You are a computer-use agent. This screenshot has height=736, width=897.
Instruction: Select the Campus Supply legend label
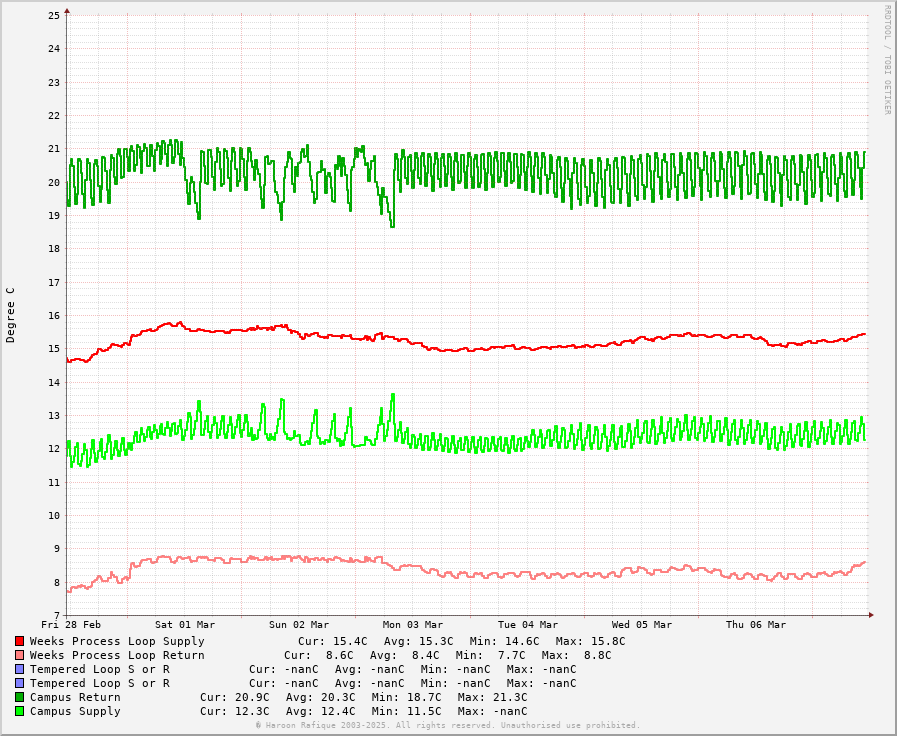pyautogui.click(x=75, y=711)
